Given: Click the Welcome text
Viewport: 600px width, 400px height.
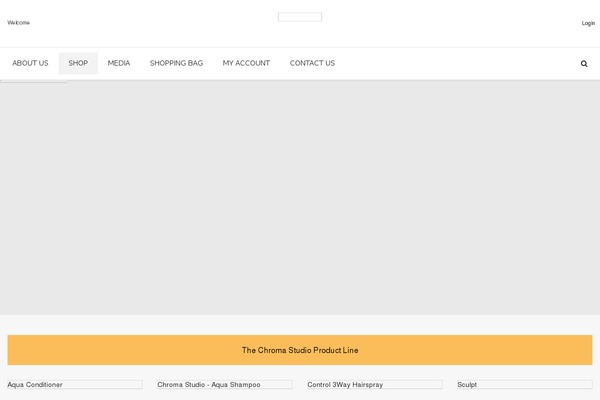Looking at the screenshot, I should pyautogui.click(x=18, y=23).
